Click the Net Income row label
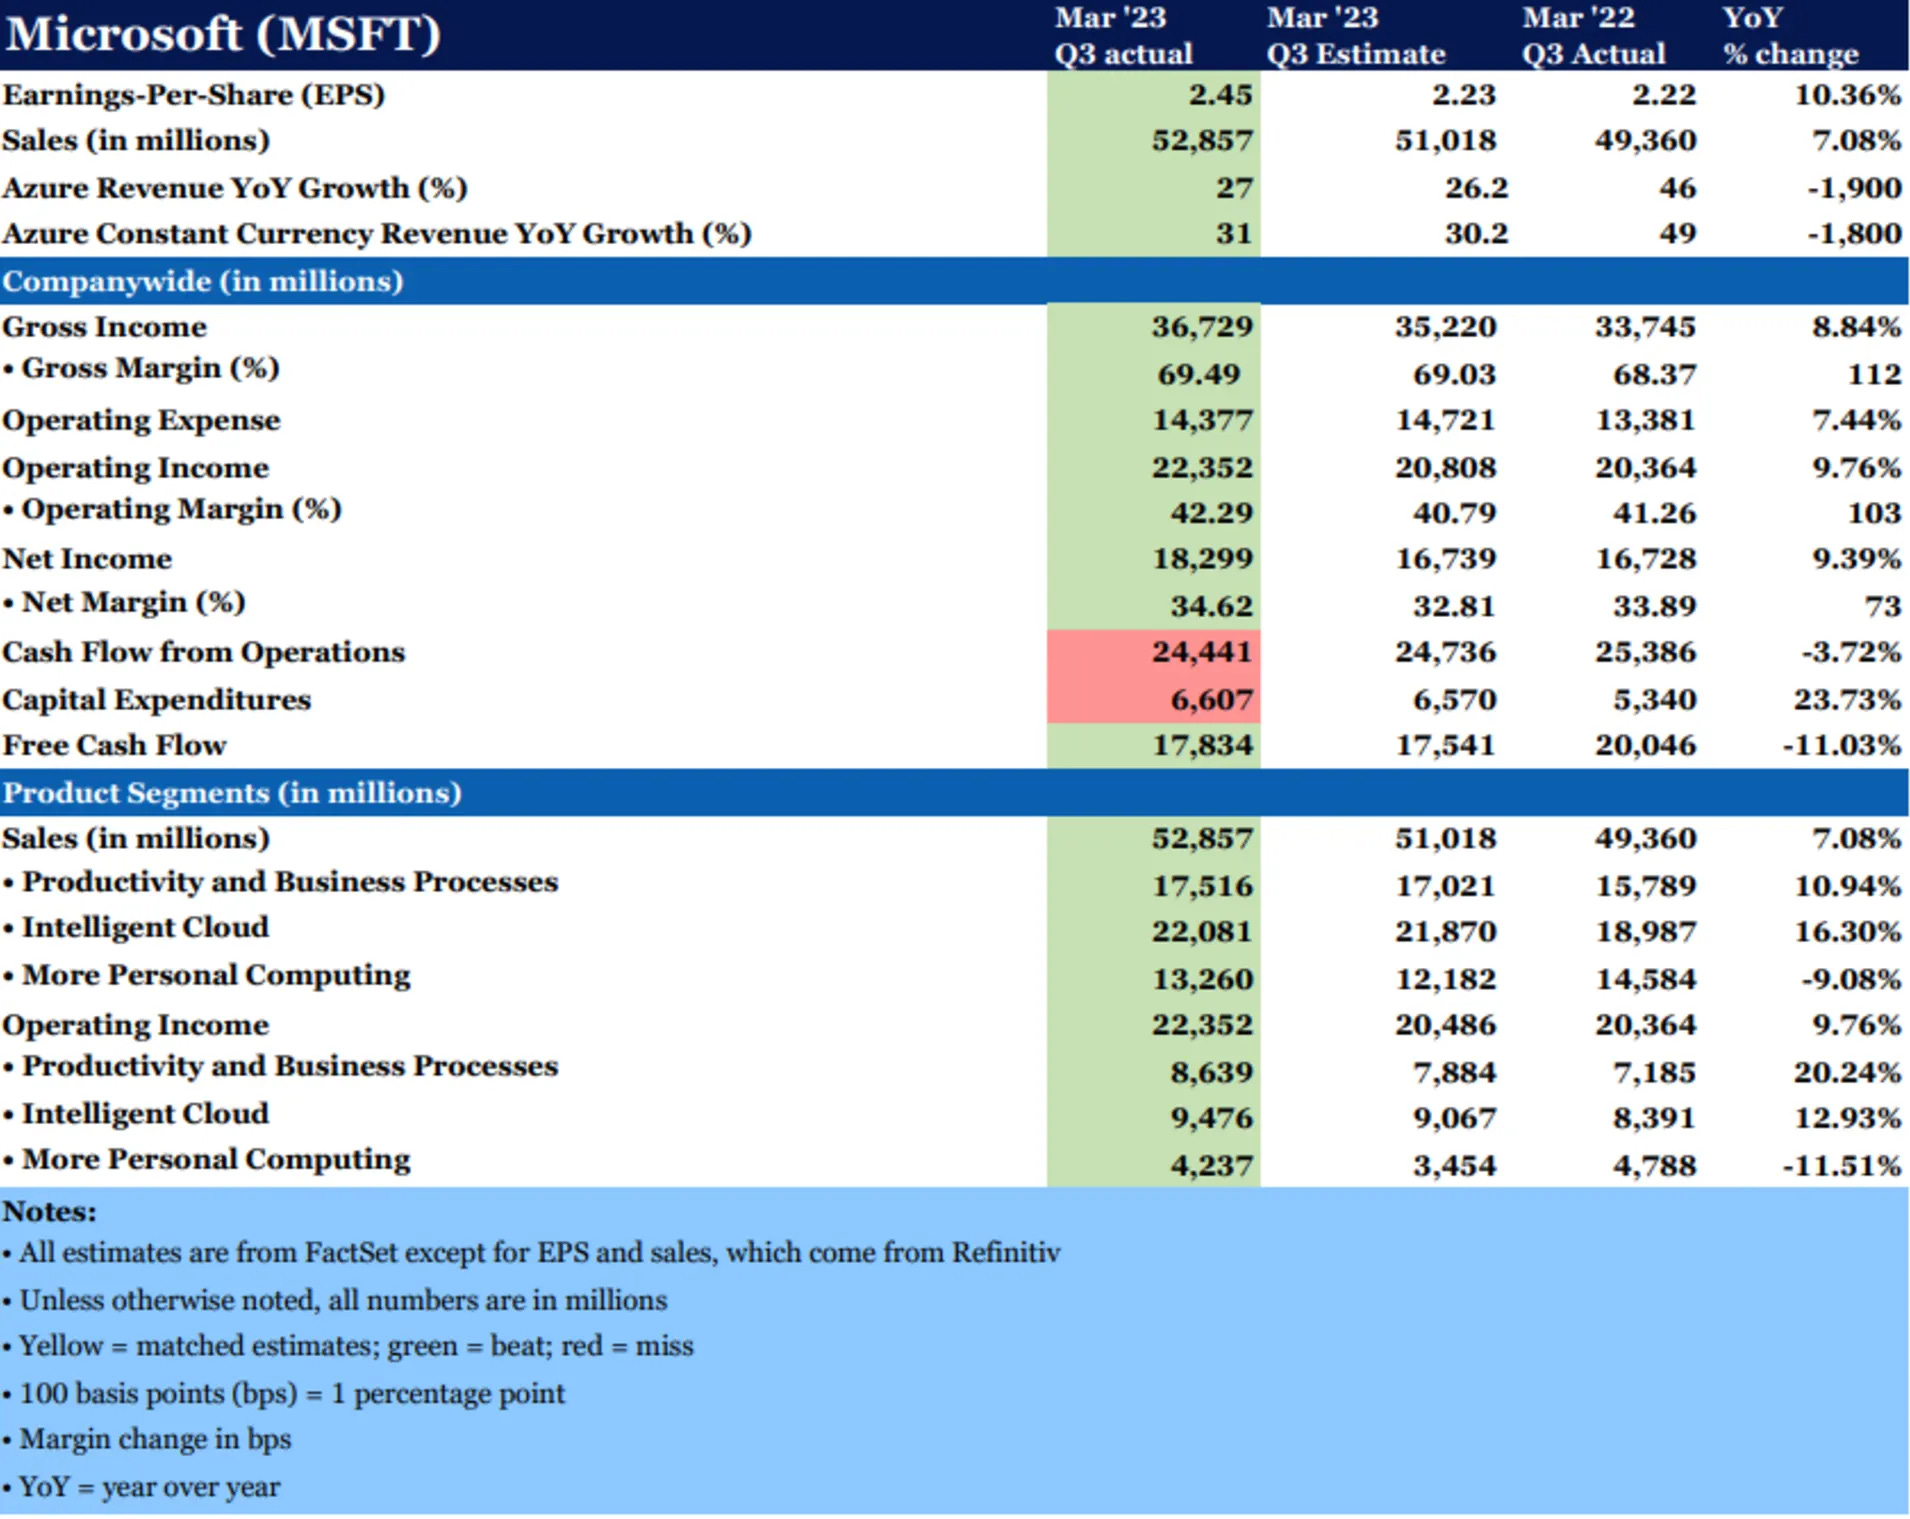Screen dimensions: 1910x1519 tap(87, 559)
